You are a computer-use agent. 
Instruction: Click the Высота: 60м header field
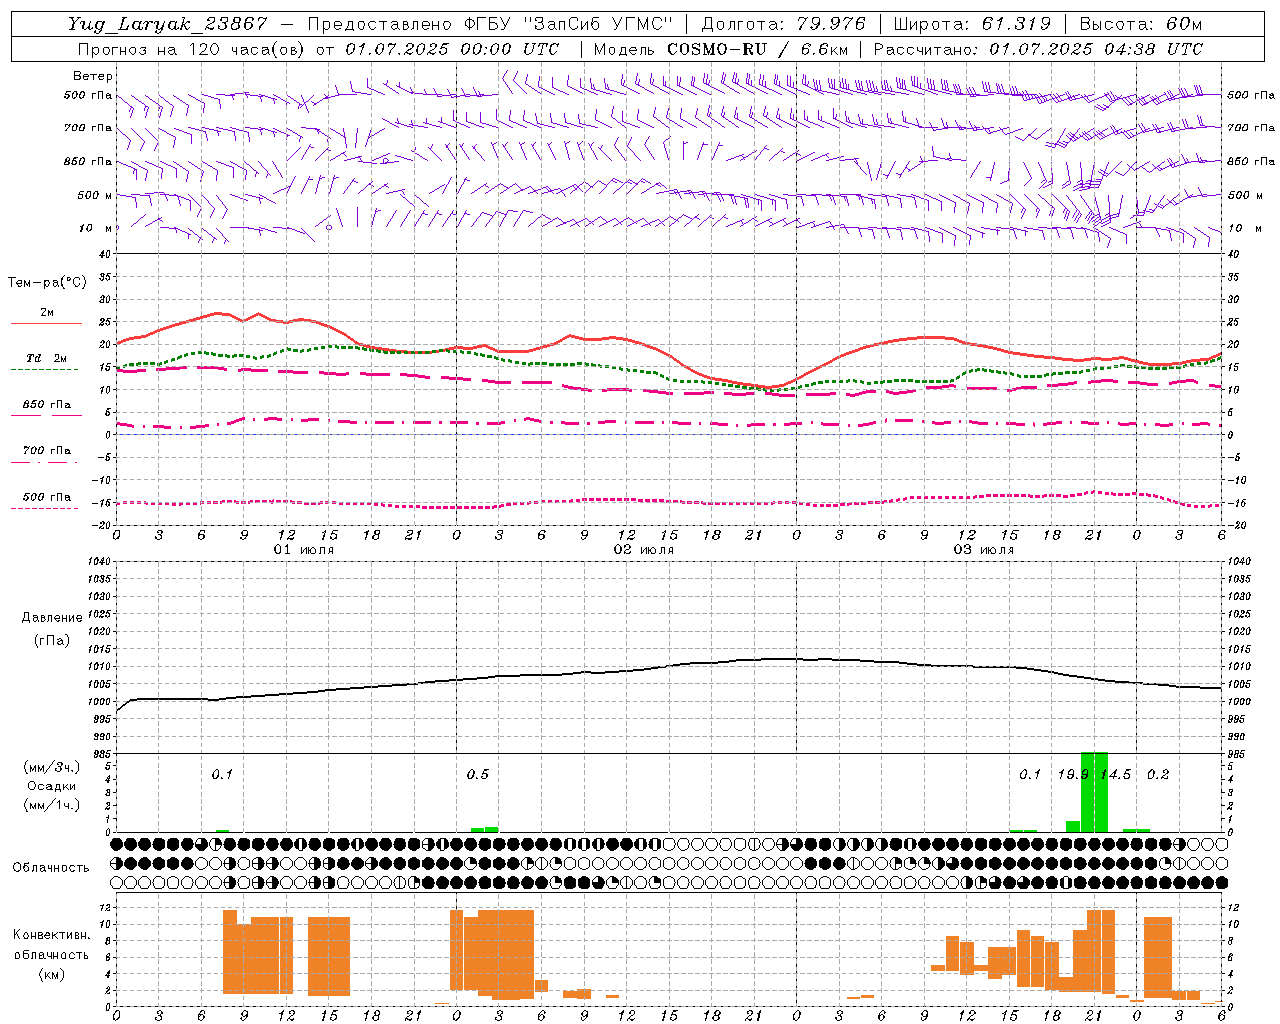pyautogui.click(x=1140, y=24)
